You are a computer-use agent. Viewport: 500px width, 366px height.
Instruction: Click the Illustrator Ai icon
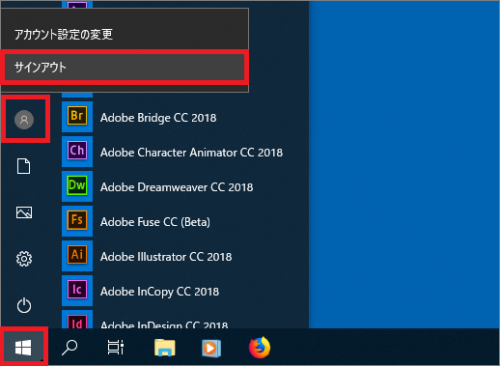[77, 255]
